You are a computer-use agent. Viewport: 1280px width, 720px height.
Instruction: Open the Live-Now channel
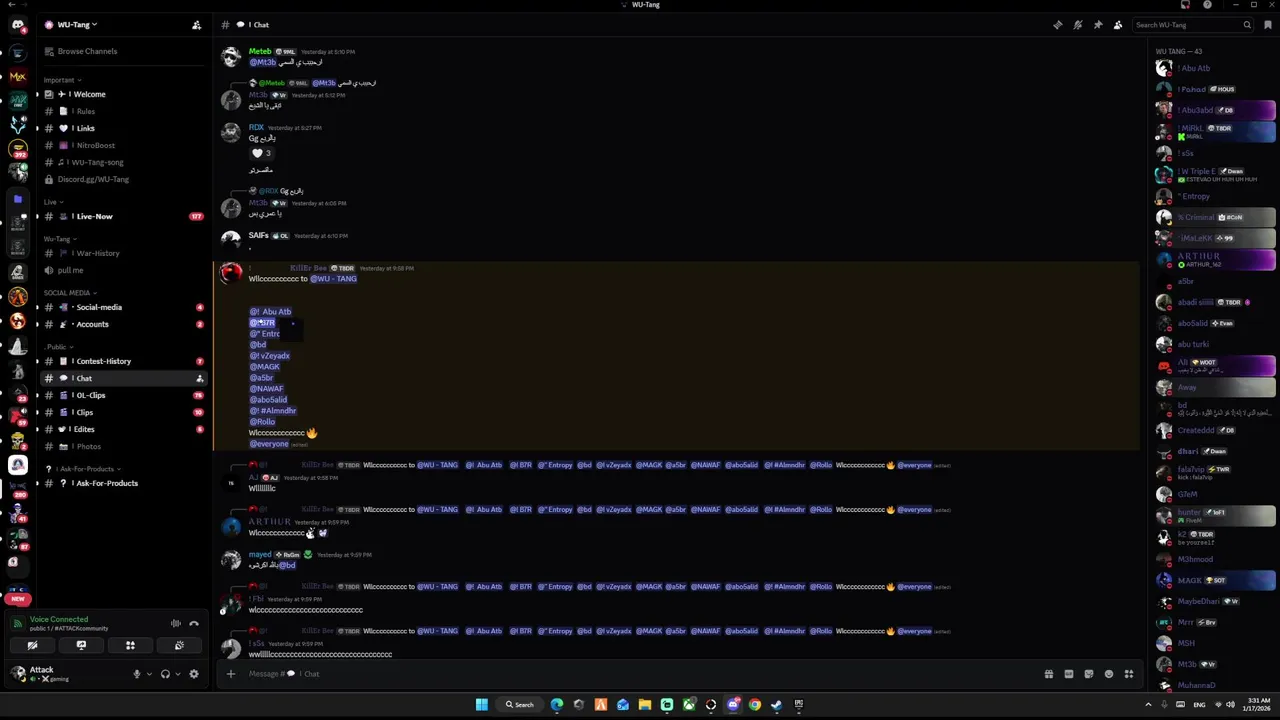tap(123, 216)
